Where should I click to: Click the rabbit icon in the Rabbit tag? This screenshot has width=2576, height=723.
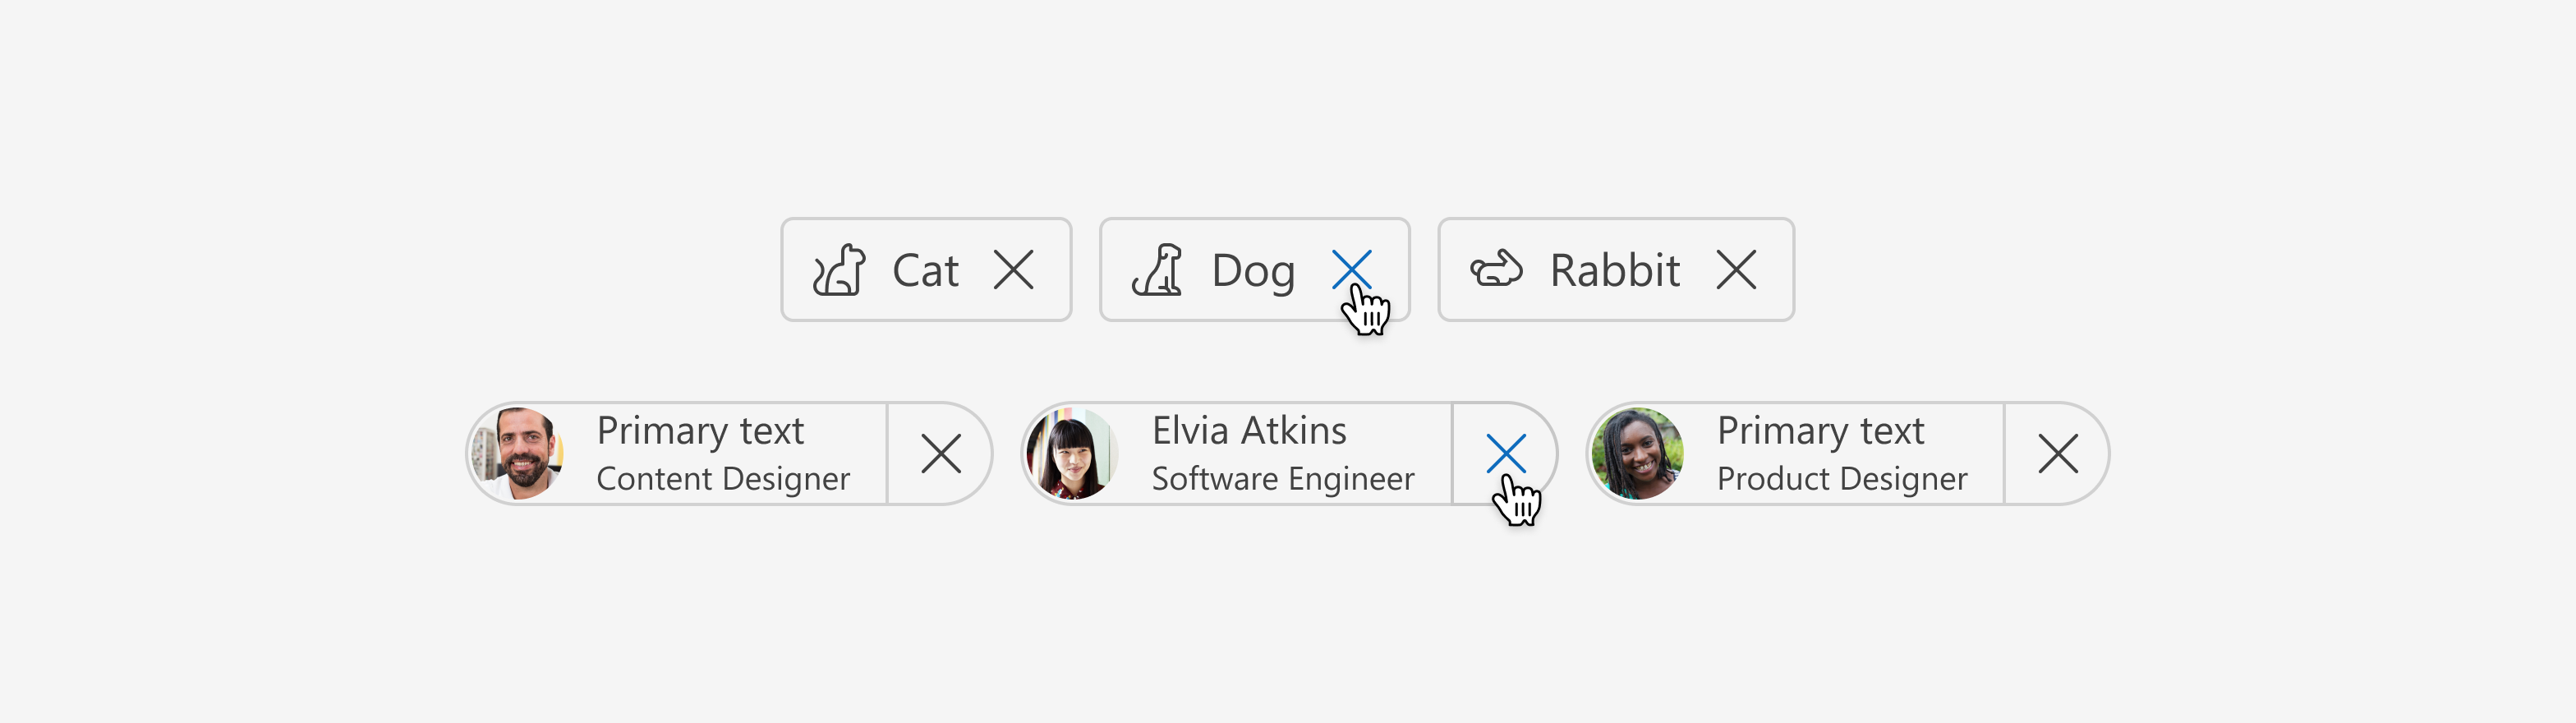pyautogui.click(x=1496, y=270)
